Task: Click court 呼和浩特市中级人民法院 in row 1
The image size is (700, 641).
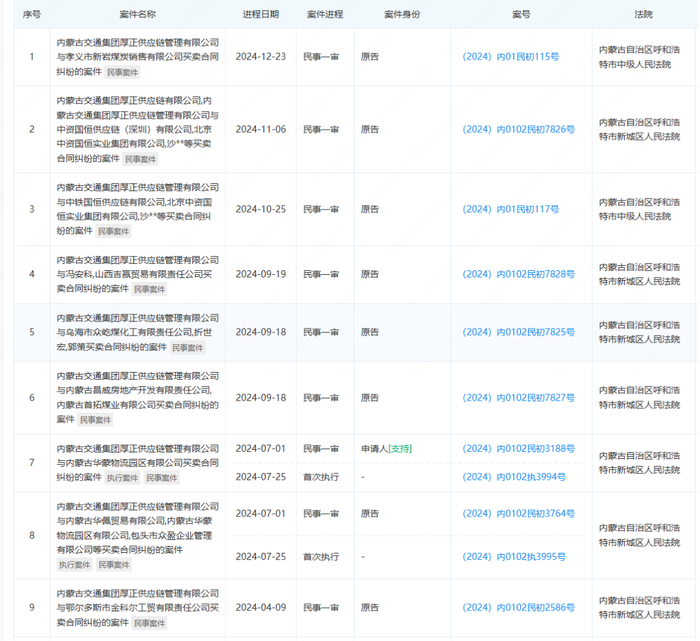Action: tap(639, 57)
